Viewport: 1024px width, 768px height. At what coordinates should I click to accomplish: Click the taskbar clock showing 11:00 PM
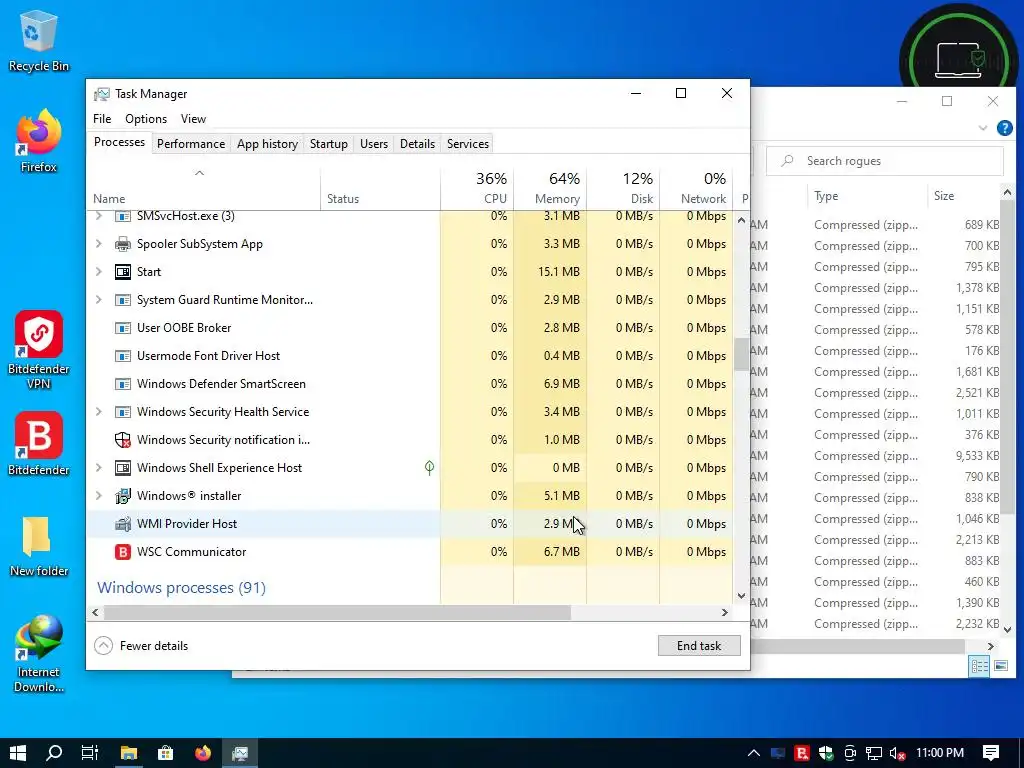click(x=940, y=753)
